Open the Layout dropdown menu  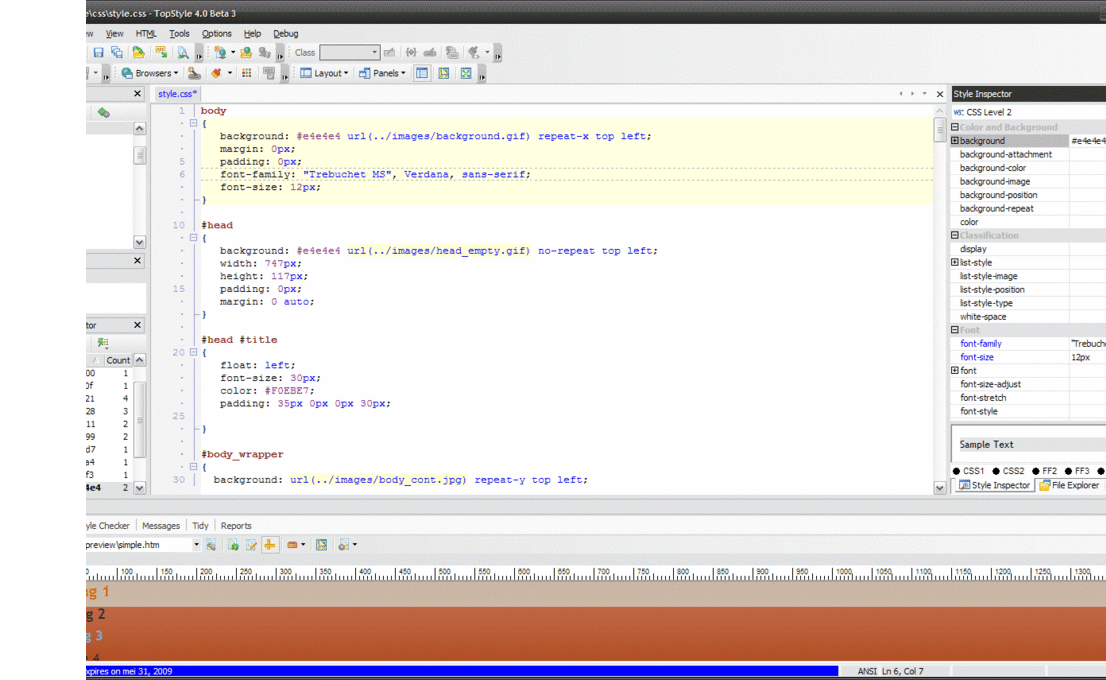pos(324,73)
